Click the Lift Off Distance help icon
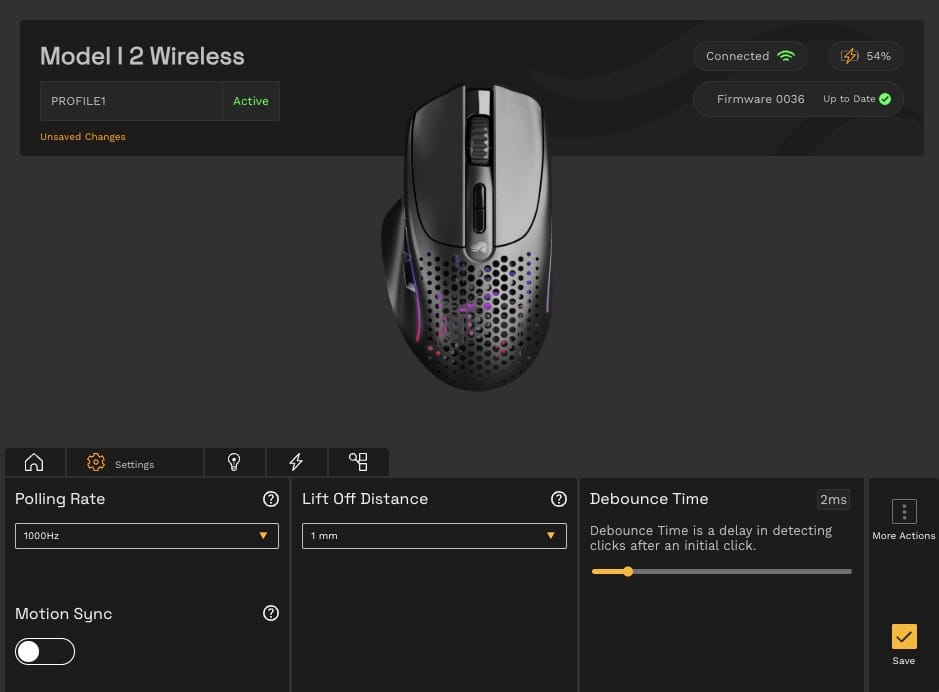 click(559, 499)
